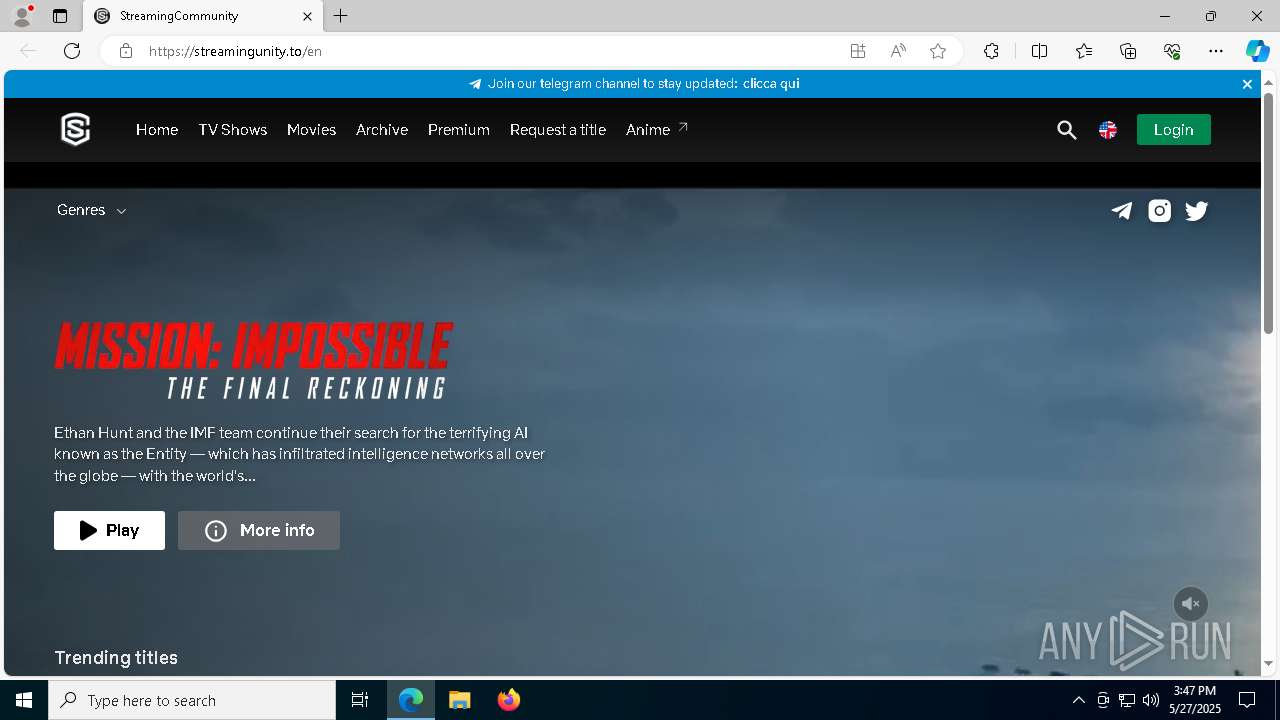Image resolution: width=1280 pixels, height=720 pixels.
Task: Open the TV Shows section
Action: (x=233, y=130)
